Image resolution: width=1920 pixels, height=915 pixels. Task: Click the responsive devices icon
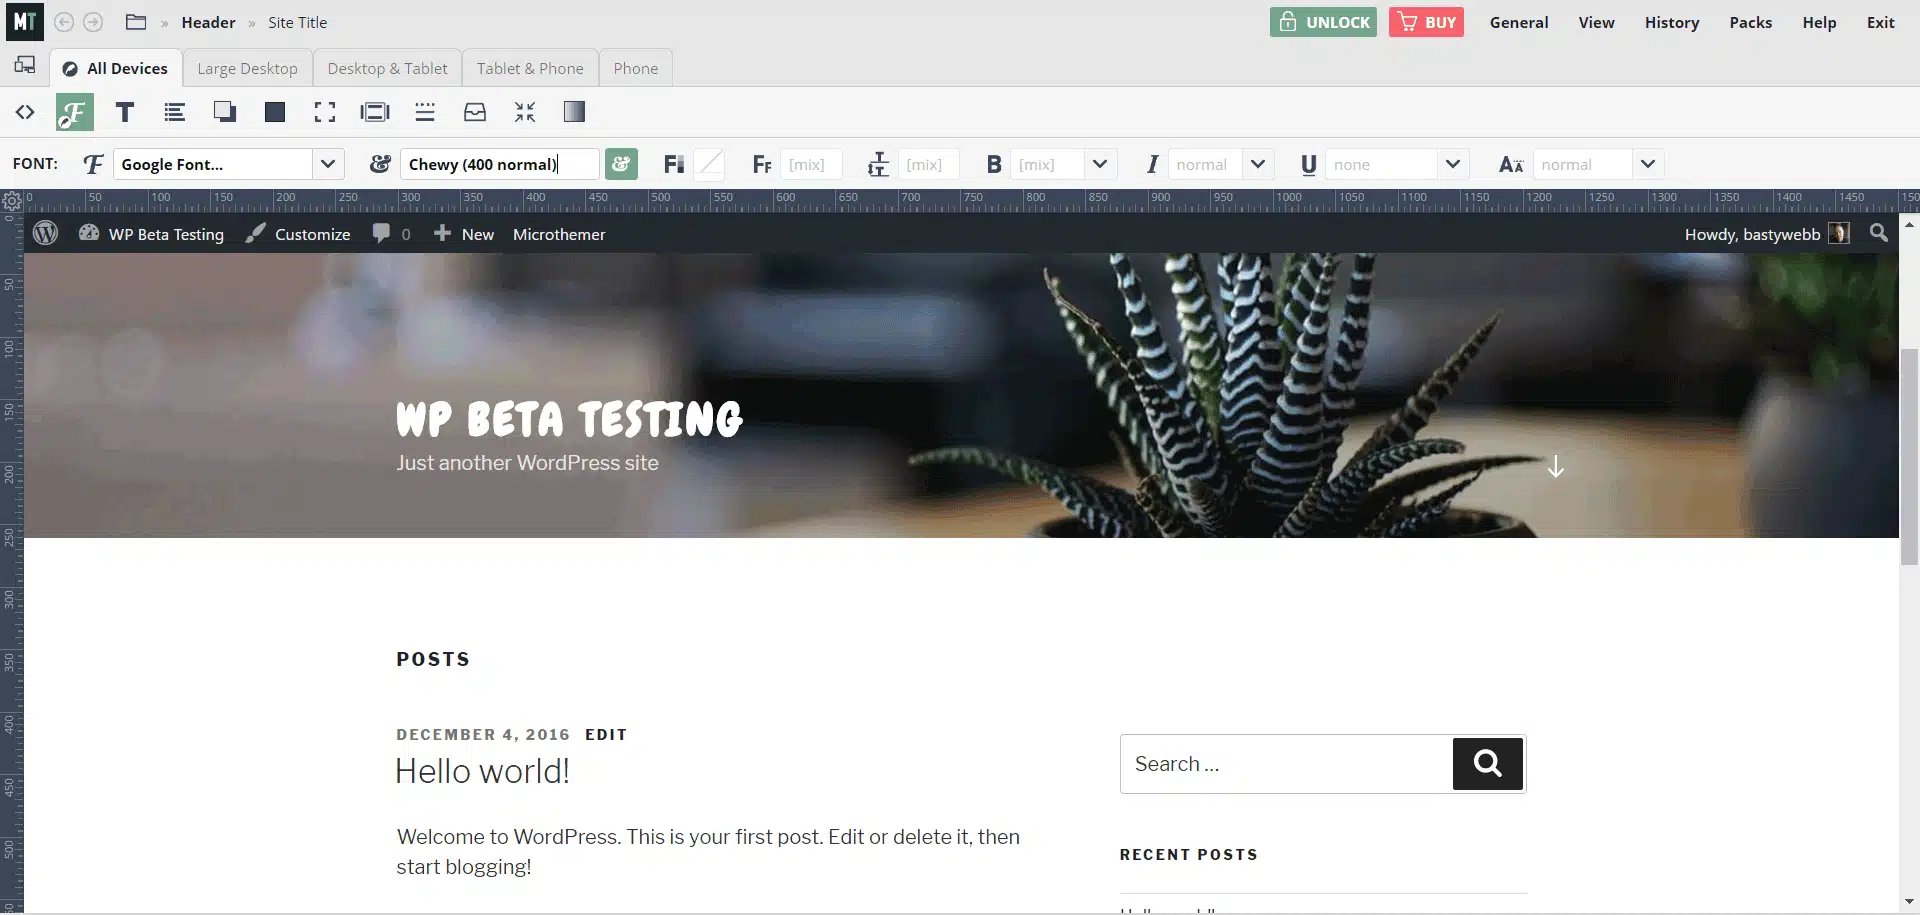click(25, 66)
